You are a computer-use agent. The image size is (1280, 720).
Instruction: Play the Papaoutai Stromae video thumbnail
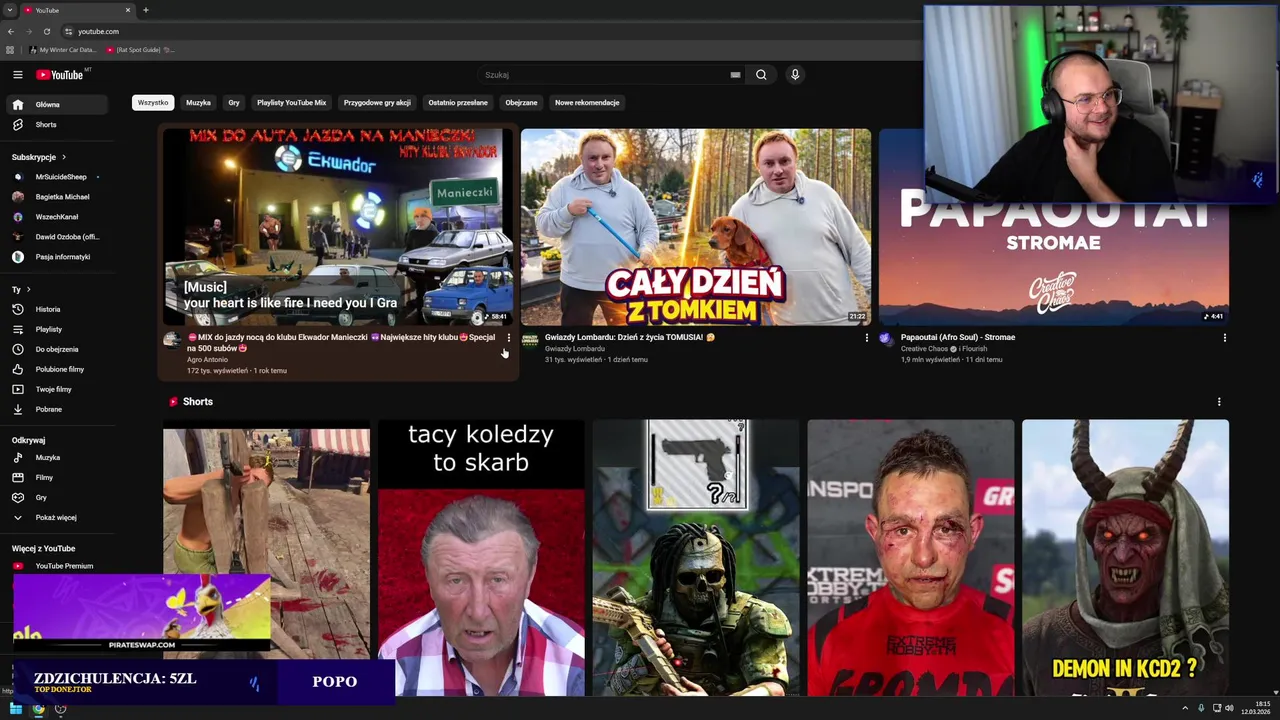point(1054,227)
